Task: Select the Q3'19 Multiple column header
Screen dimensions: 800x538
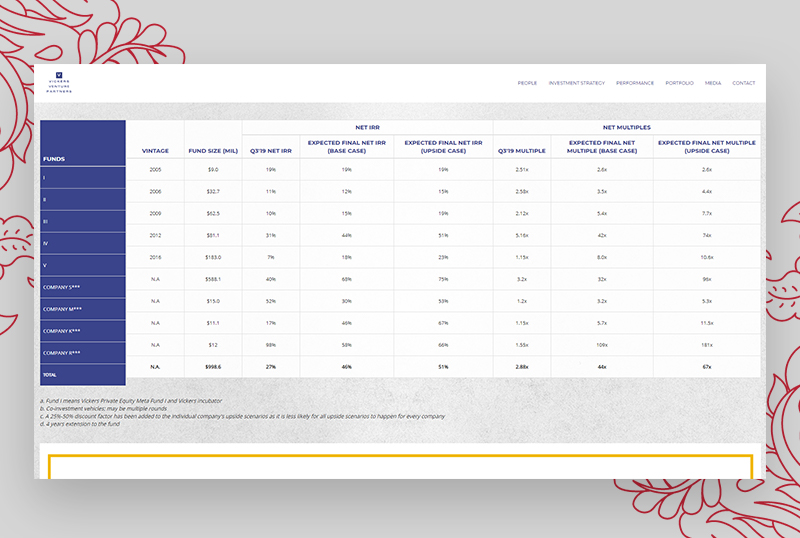Action: 522,150
